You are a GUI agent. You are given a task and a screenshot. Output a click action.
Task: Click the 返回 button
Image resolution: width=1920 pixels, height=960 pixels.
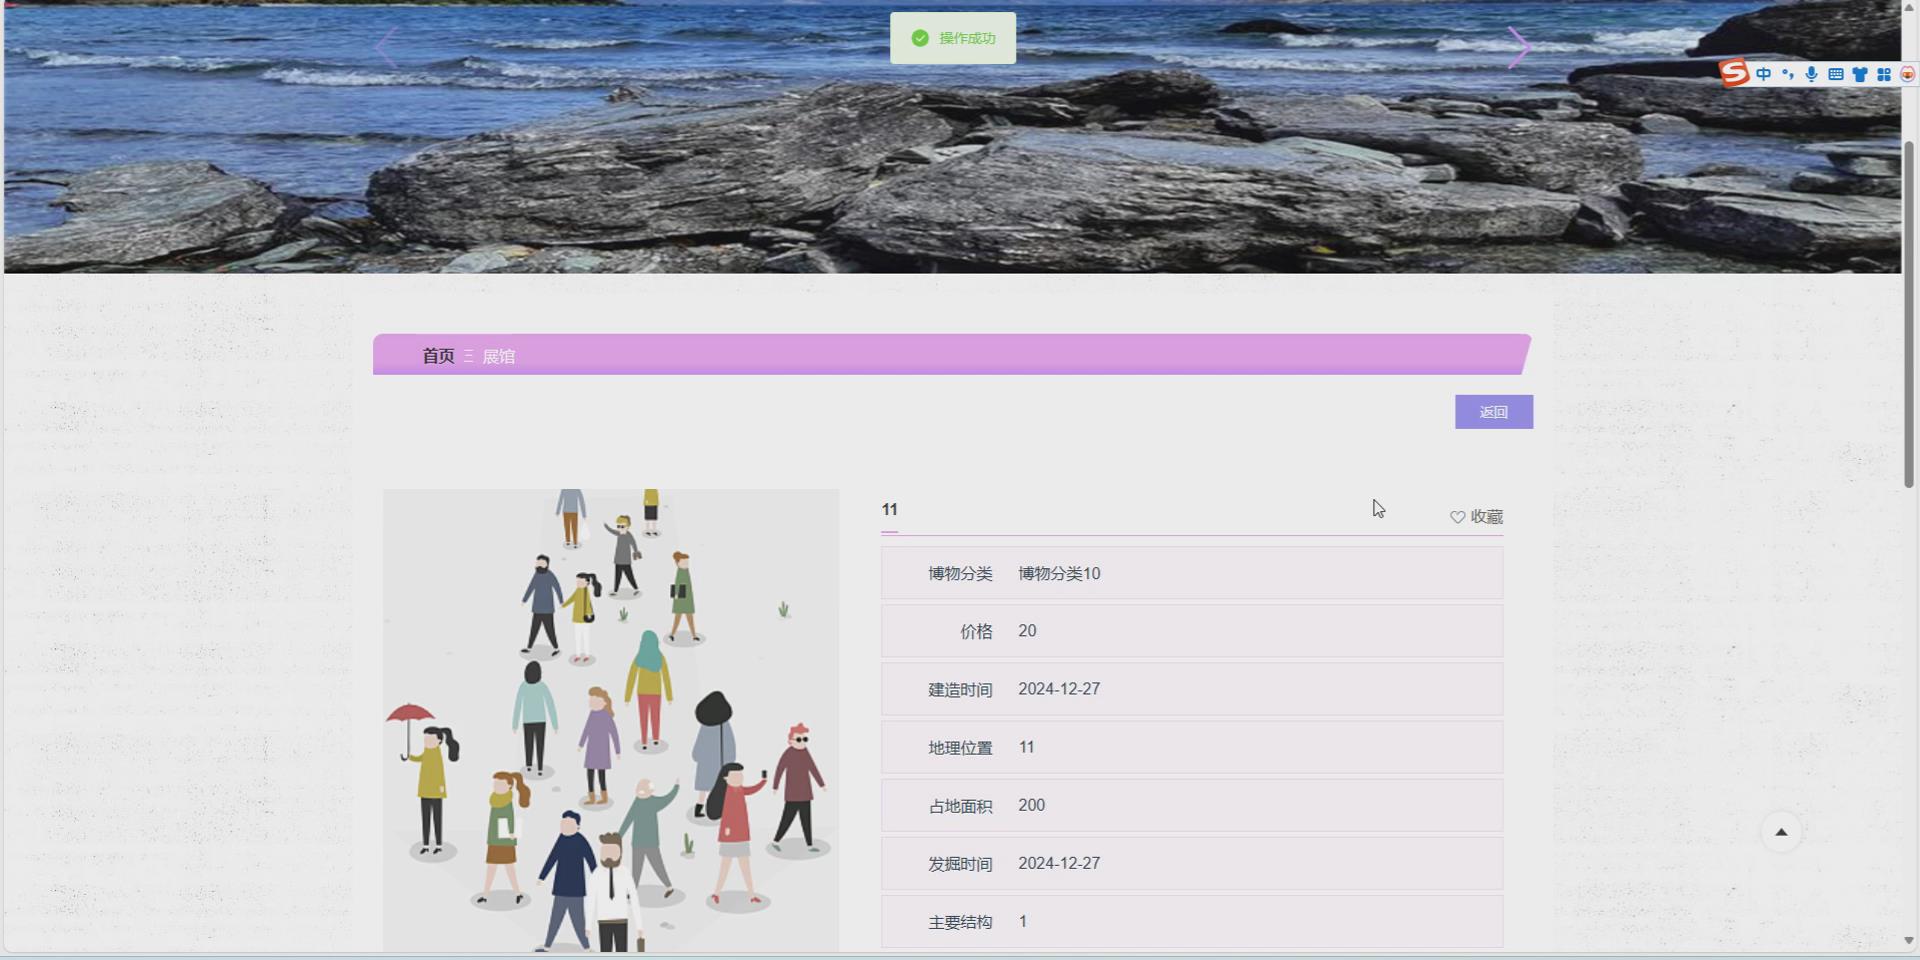click(1494, 412)
